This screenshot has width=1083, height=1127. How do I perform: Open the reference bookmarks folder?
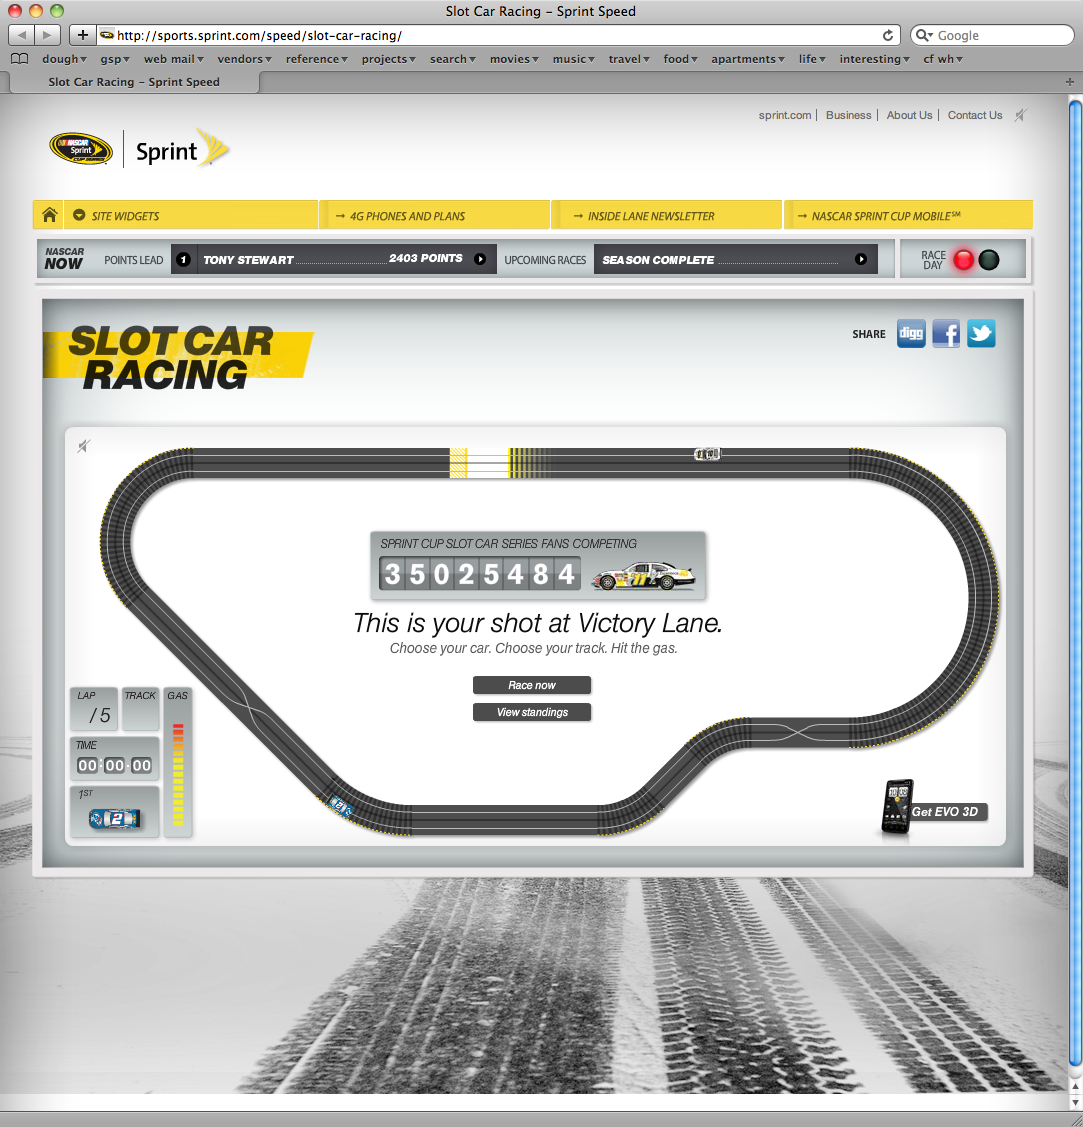tap(316, 59)
